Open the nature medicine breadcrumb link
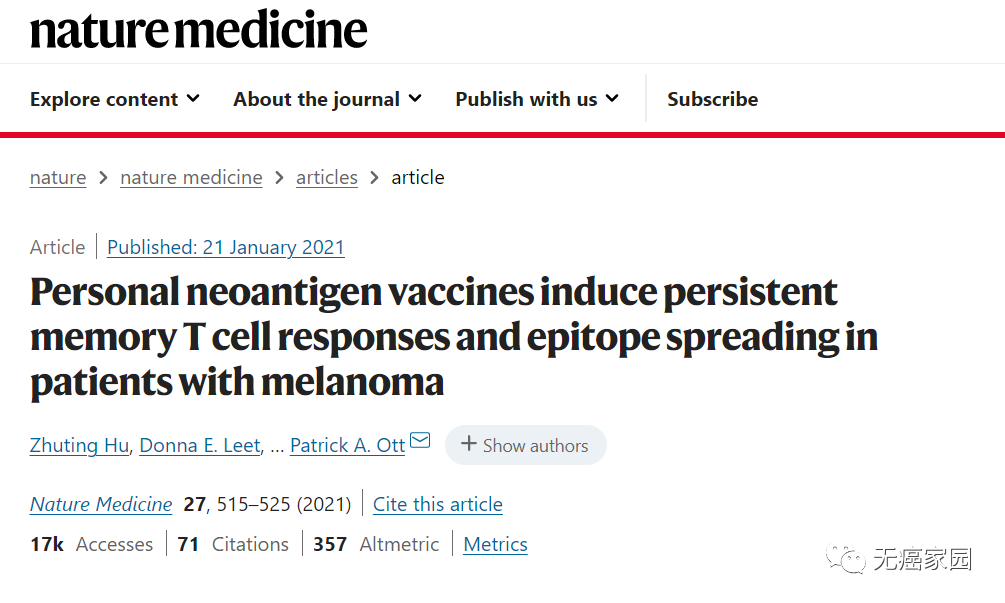This screenshot has height=603, width=1005. 191,177
